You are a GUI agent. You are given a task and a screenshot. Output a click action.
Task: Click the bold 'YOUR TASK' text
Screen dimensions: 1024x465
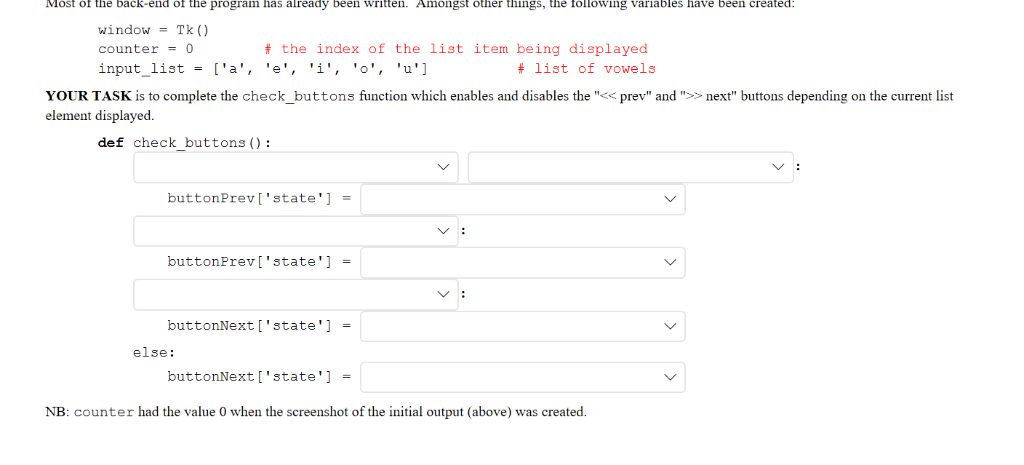pyautogui.click(x=89, y=97)
